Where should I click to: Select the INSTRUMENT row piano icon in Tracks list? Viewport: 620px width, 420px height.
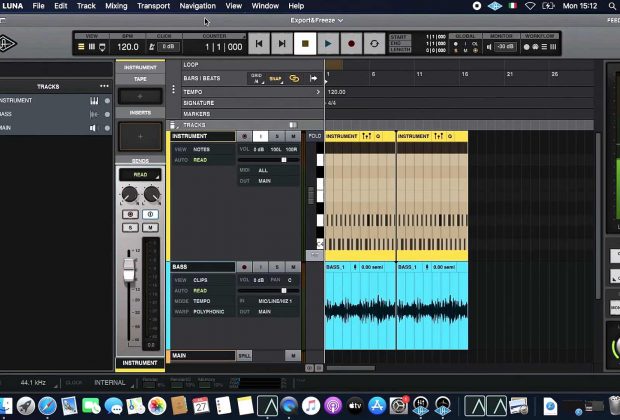click(x=94, y=101)
